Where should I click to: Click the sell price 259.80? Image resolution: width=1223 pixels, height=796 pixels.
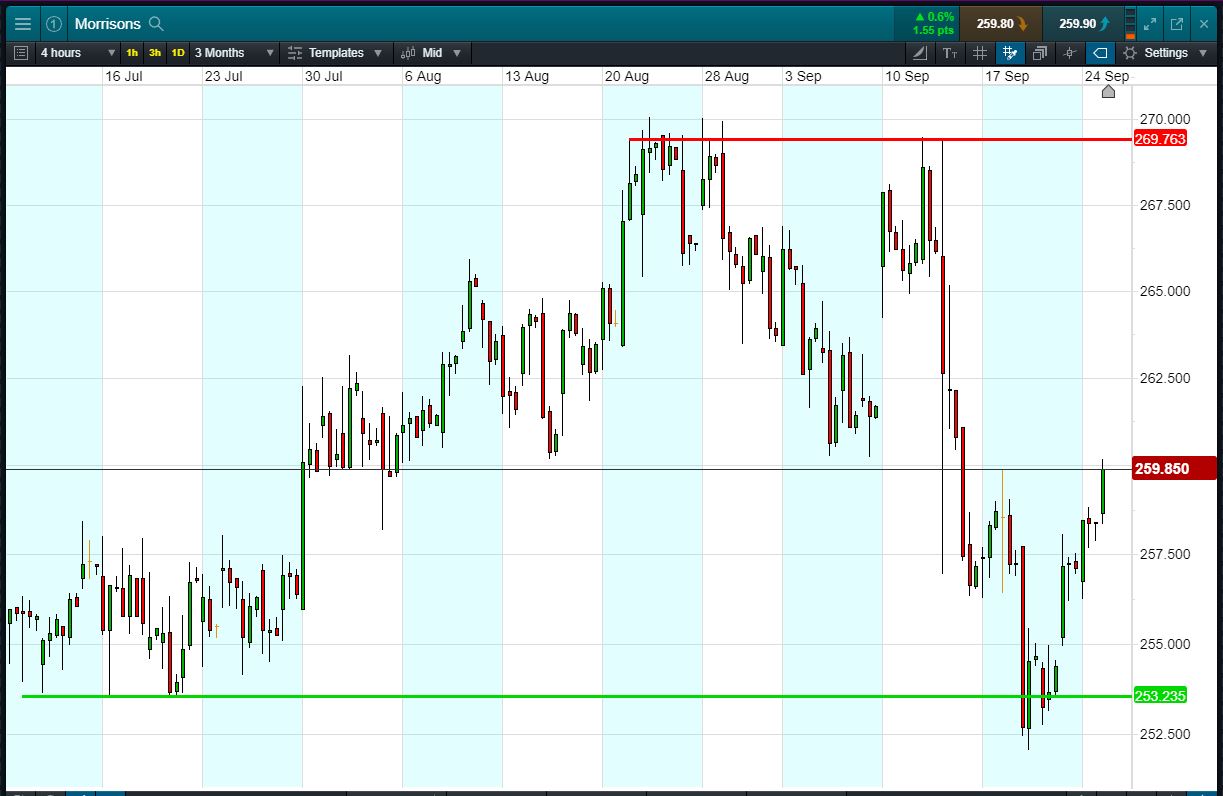point(1001,23)
